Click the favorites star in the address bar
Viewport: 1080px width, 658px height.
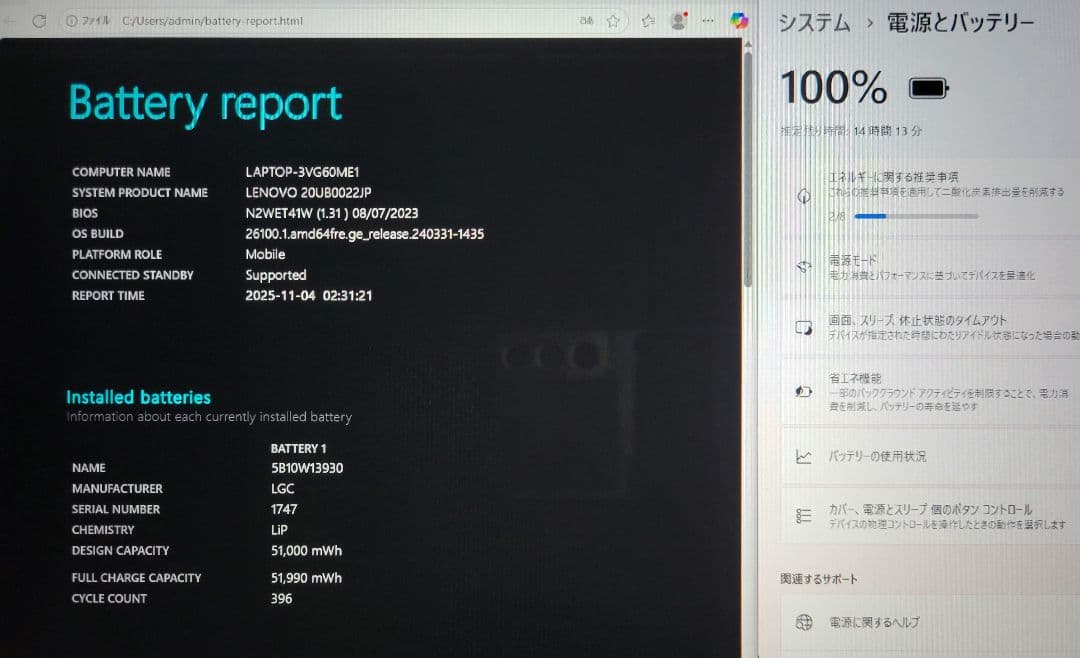(x=613, y=20)
